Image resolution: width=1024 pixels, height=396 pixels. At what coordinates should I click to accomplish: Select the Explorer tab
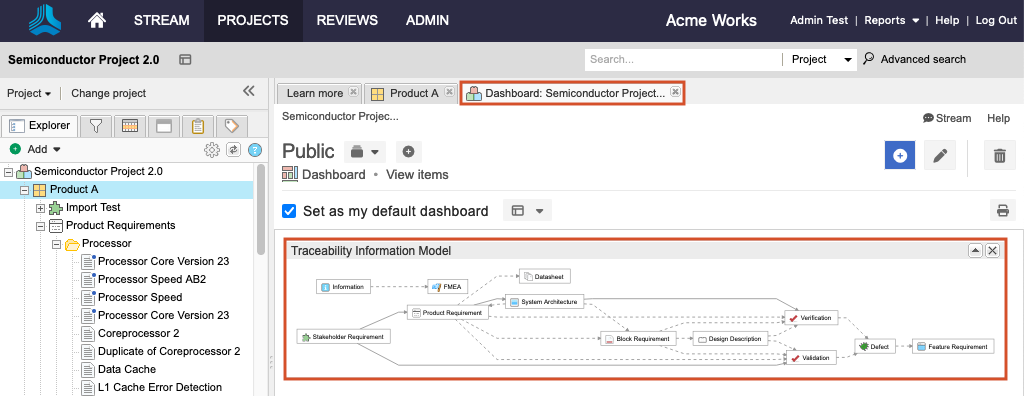point(41,125)
